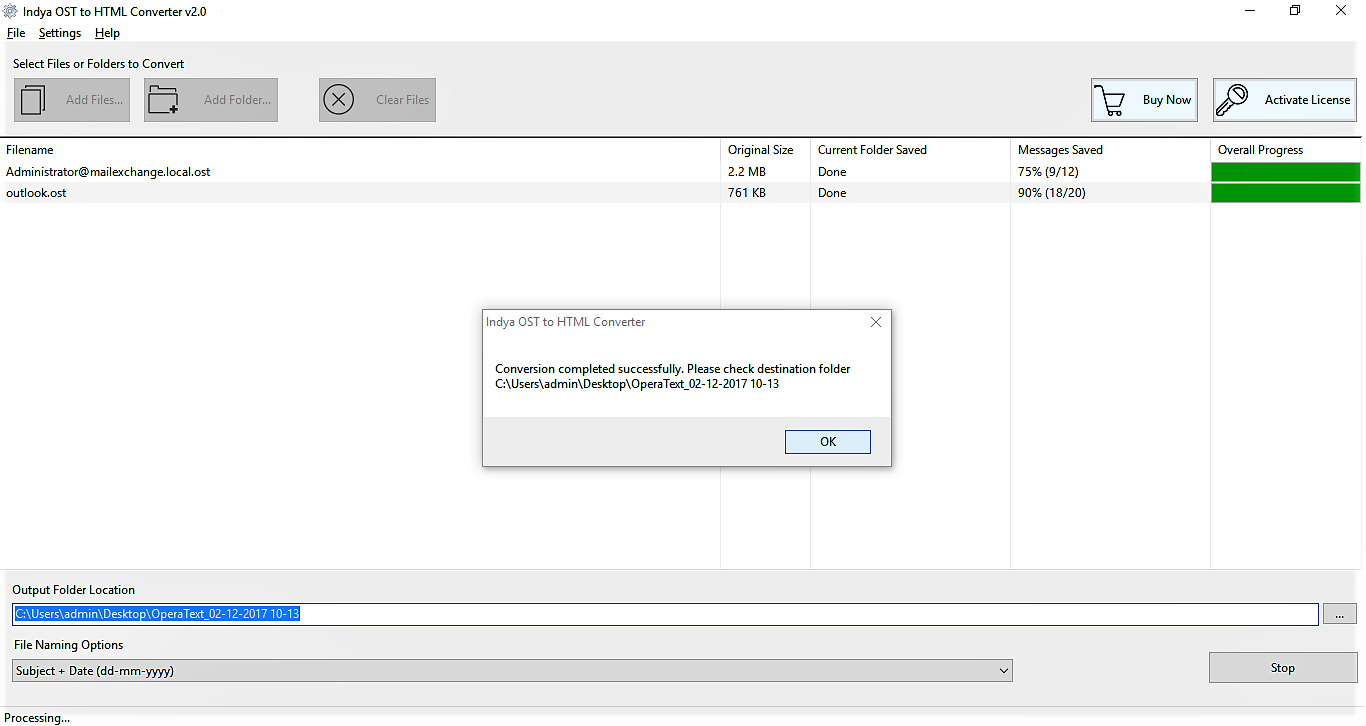Click the progress bar for Administrator file
Screen dimensions: 1366x726
click(1286, 172)
